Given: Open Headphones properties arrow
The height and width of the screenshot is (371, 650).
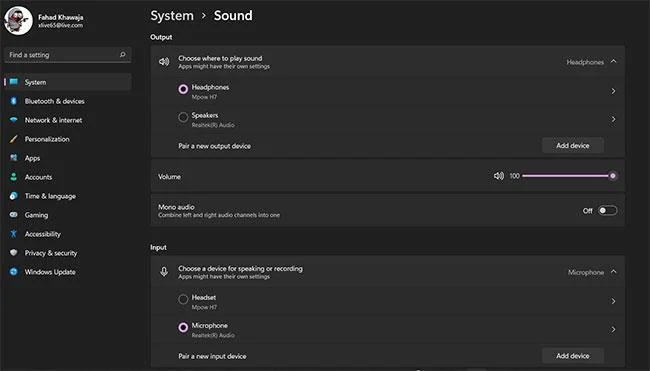Looking at the screenshot, I should (x=613, y=91).
